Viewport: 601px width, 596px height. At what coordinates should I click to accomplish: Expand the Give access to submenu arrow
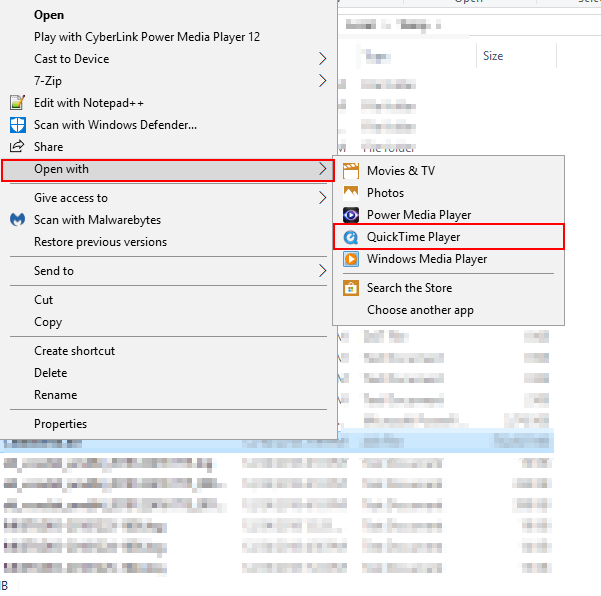(x=322, y=198)
